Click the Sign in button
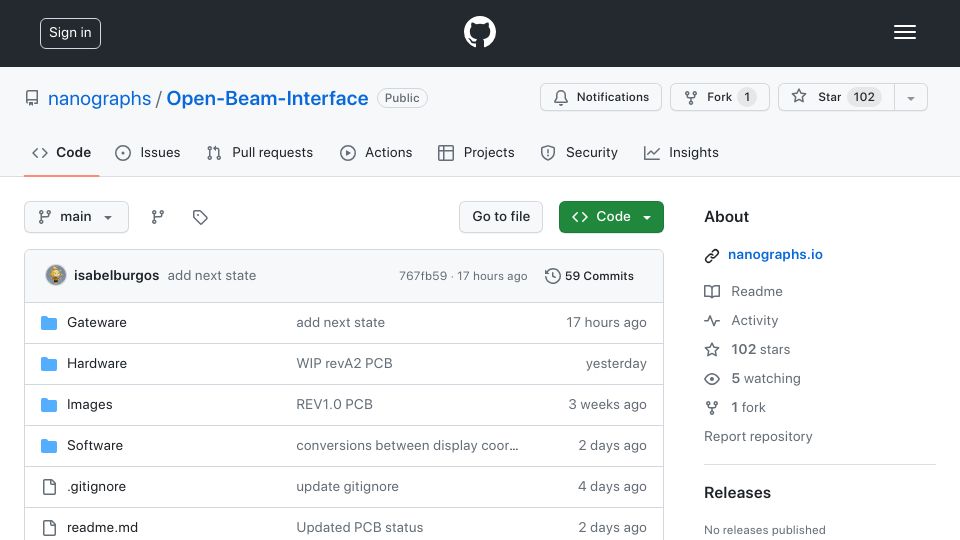 [70, 33]
